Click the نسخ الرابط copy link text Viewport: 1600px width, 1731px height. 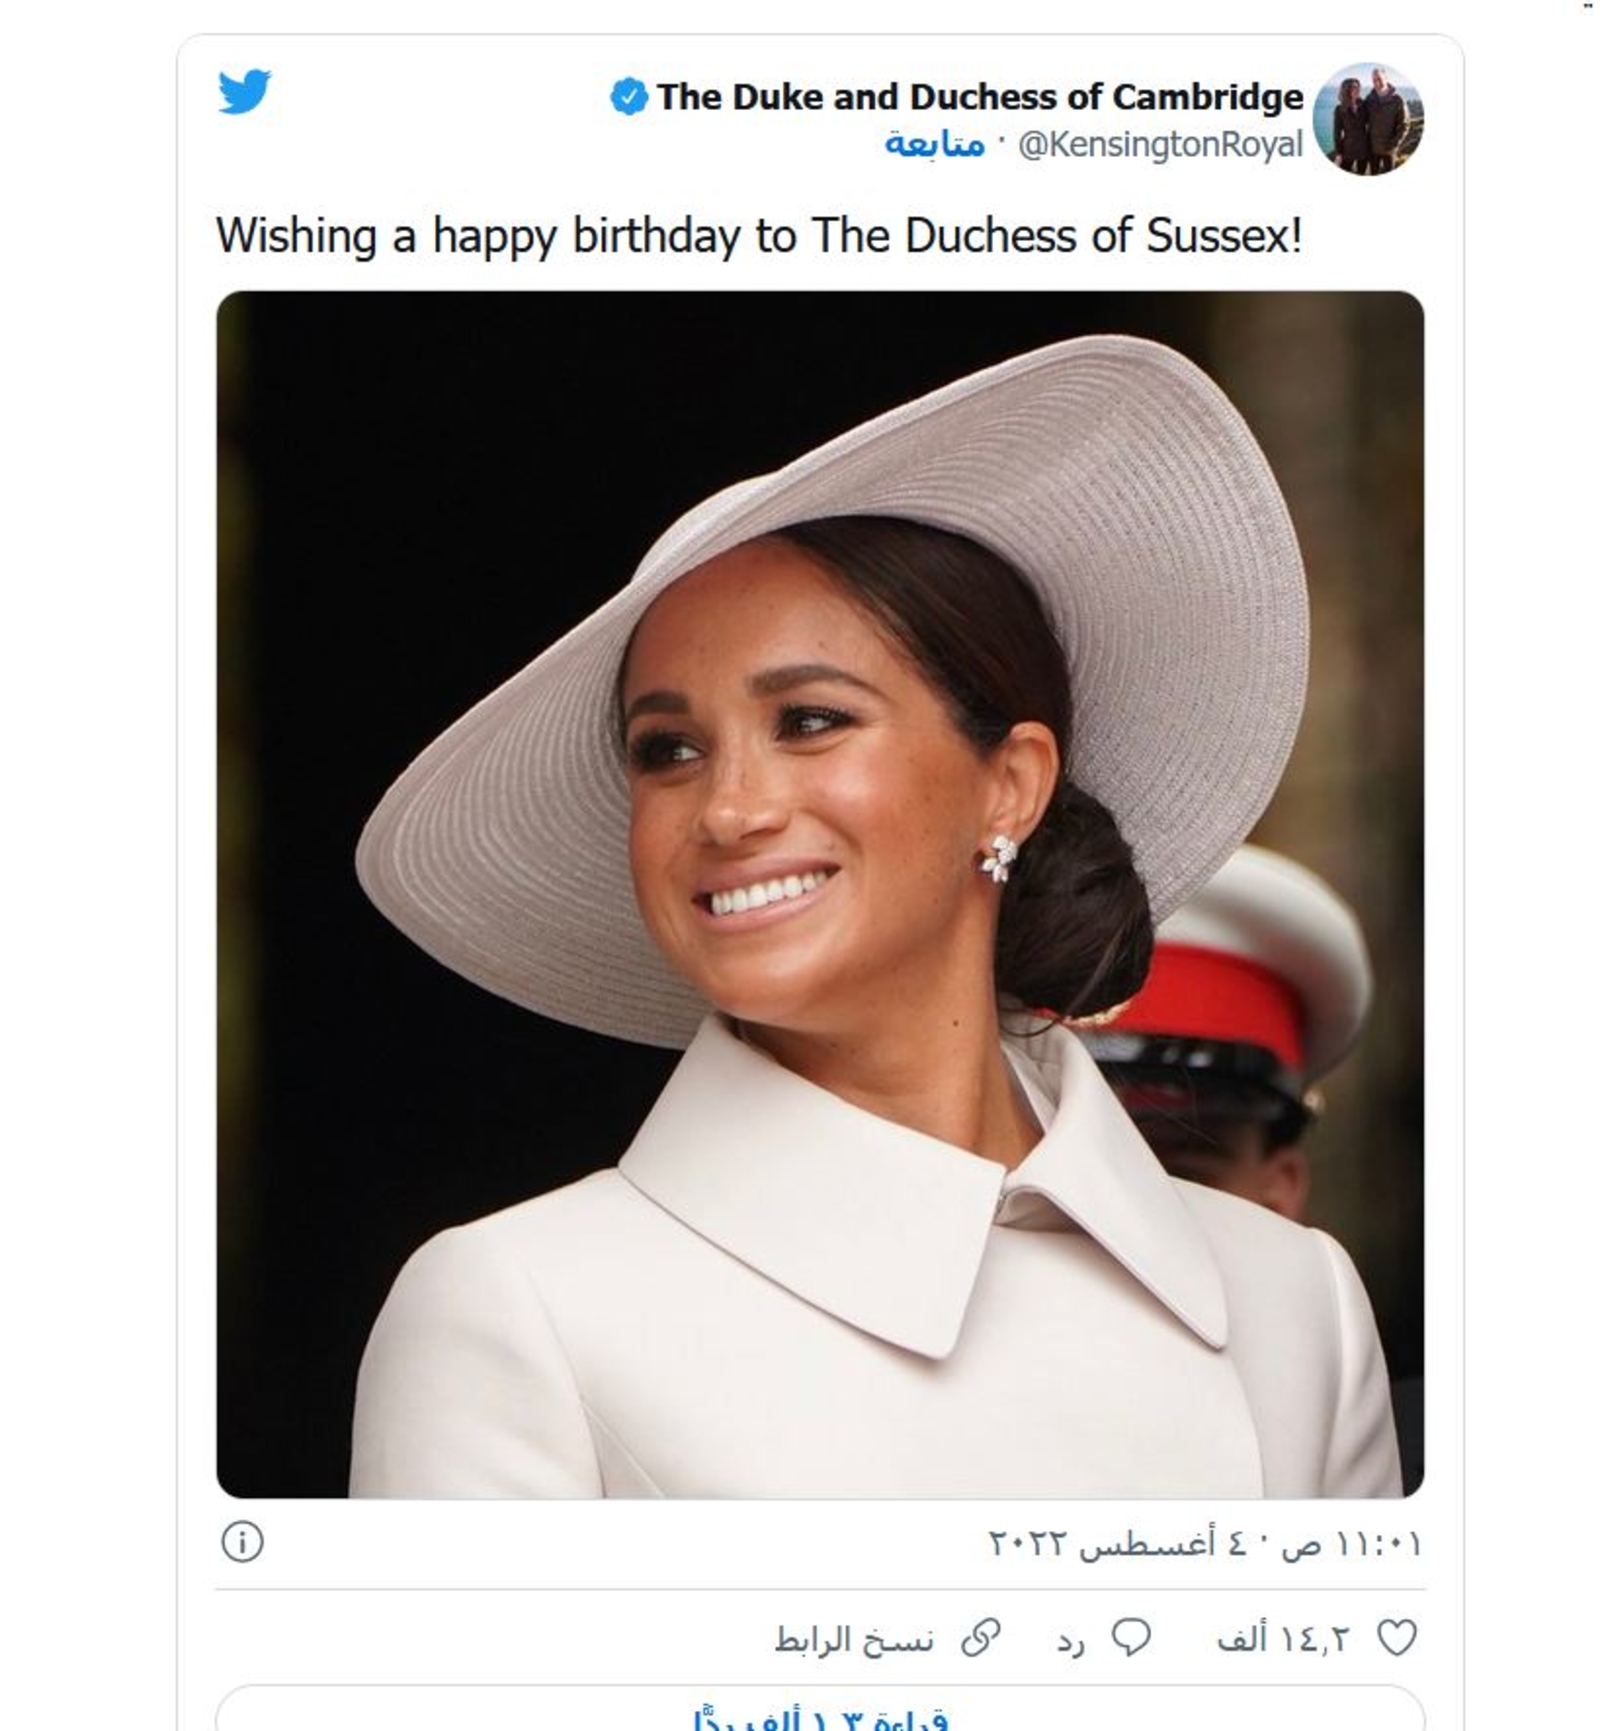click(854, 1639)
